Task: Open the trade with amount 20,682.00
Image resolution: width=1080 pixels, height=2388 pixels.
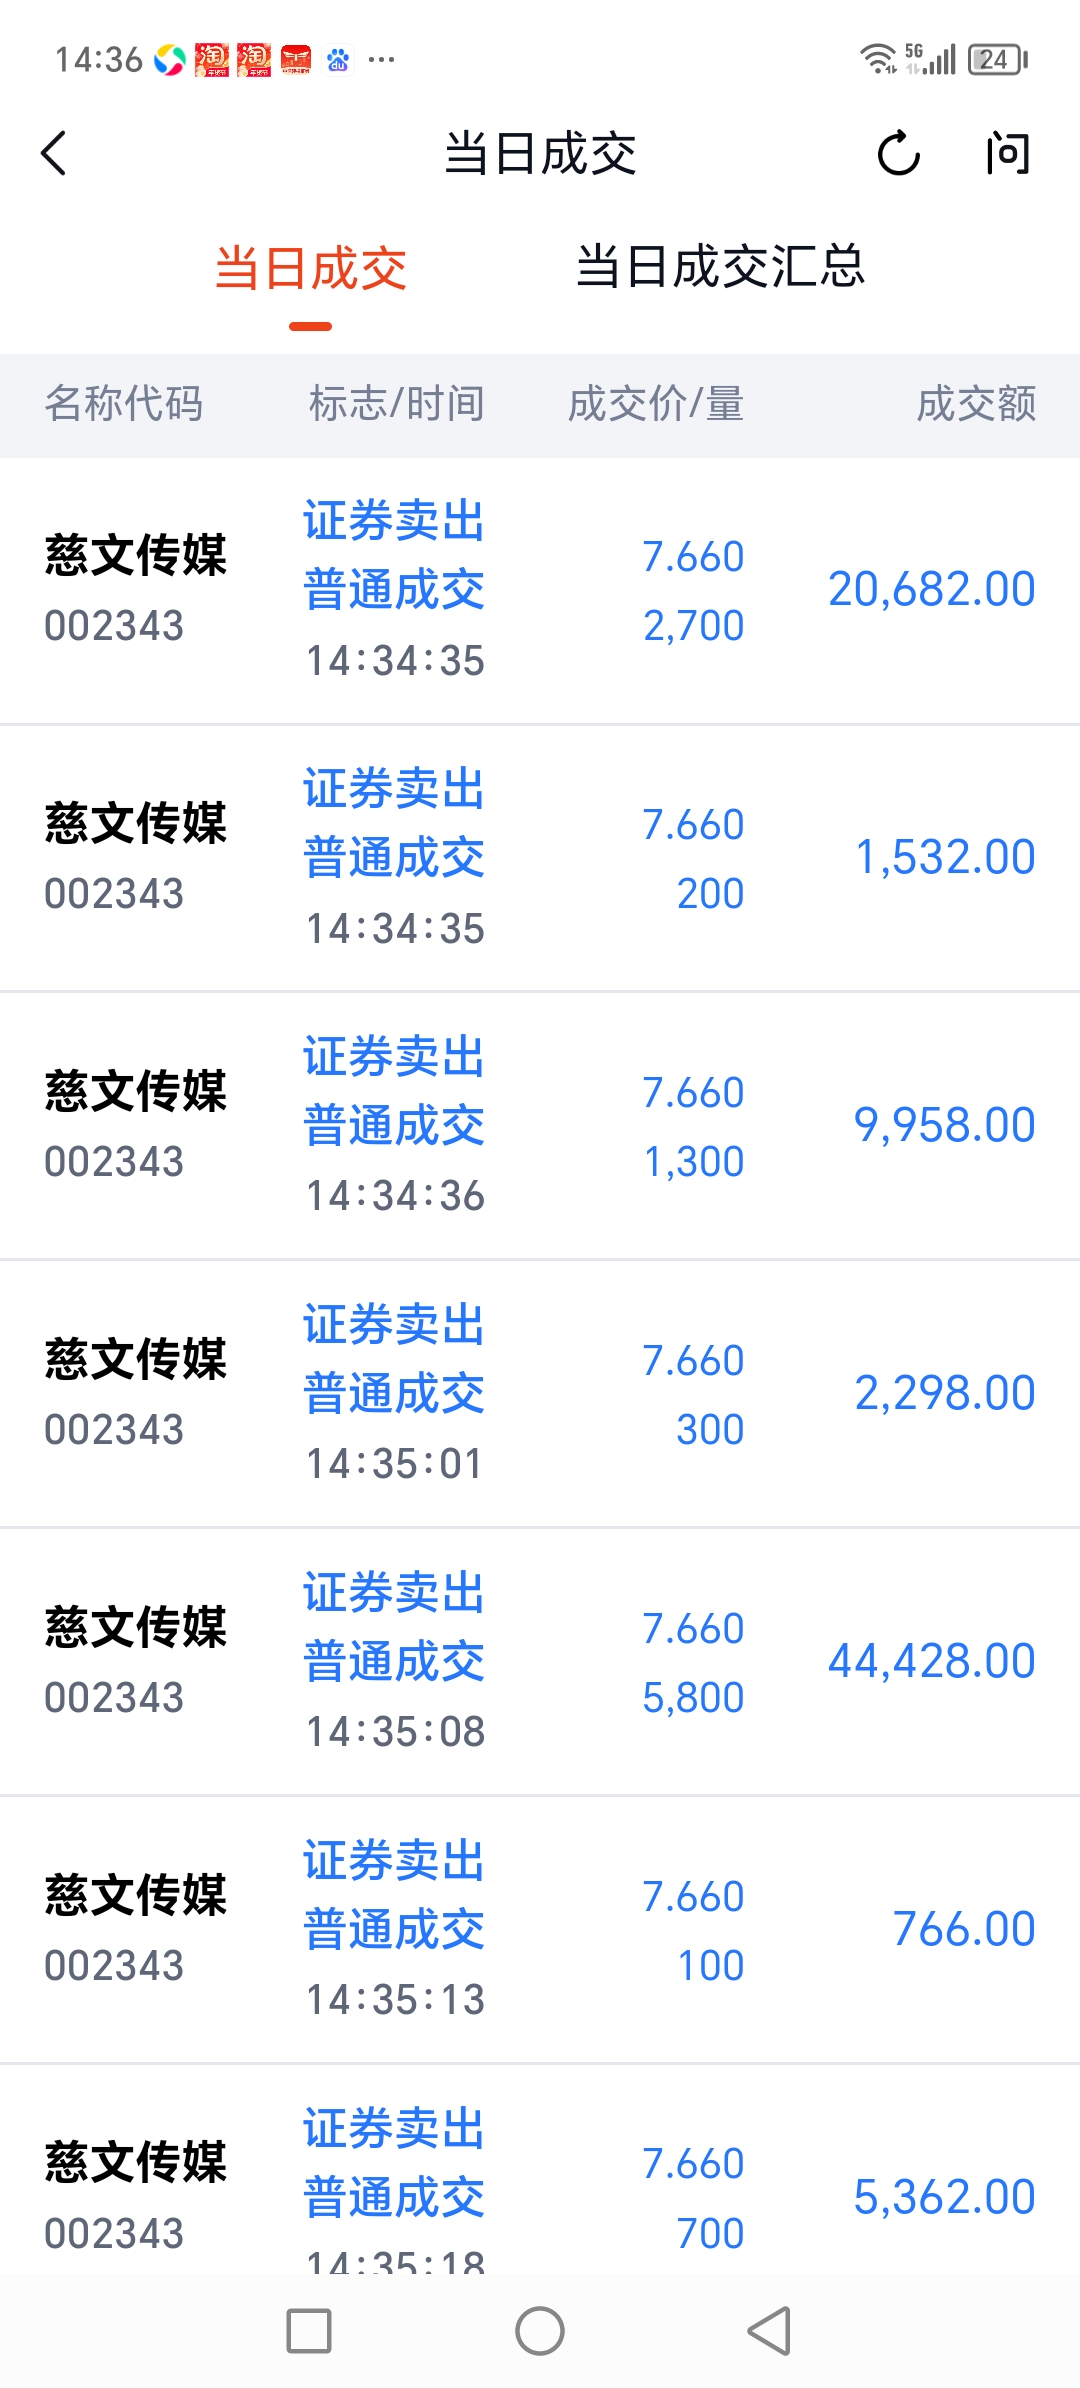Action: (x=540, y=590)
